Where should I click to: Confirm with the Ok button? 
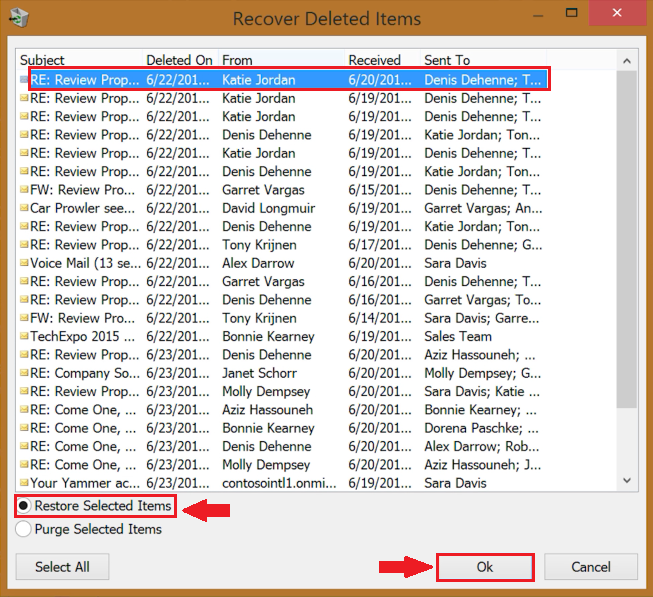tap(485, 567)
